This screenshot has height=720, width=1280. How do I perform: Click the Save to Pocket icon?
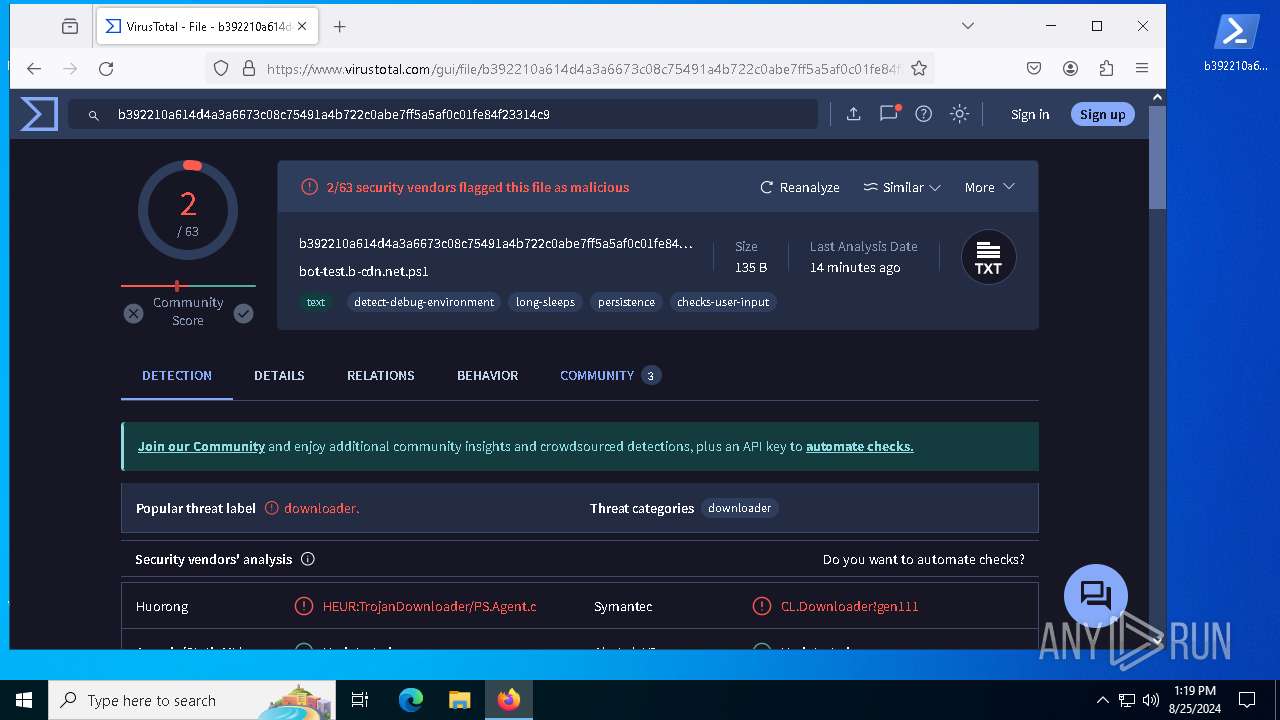pyautogui.click(x=1034, y=68)
